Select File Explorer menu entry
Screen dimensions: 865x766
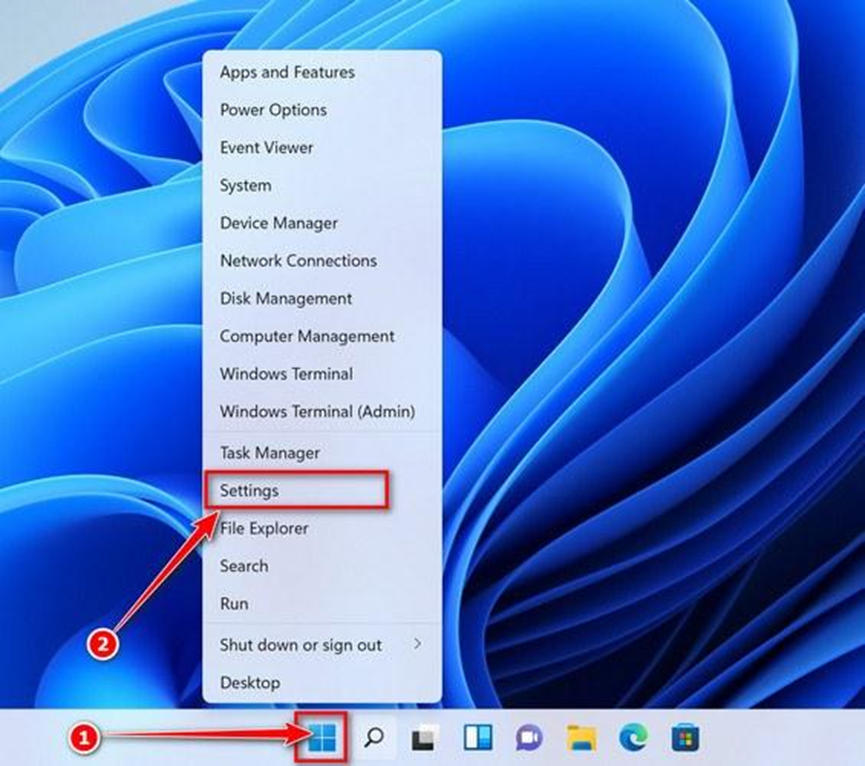(322, 528)
